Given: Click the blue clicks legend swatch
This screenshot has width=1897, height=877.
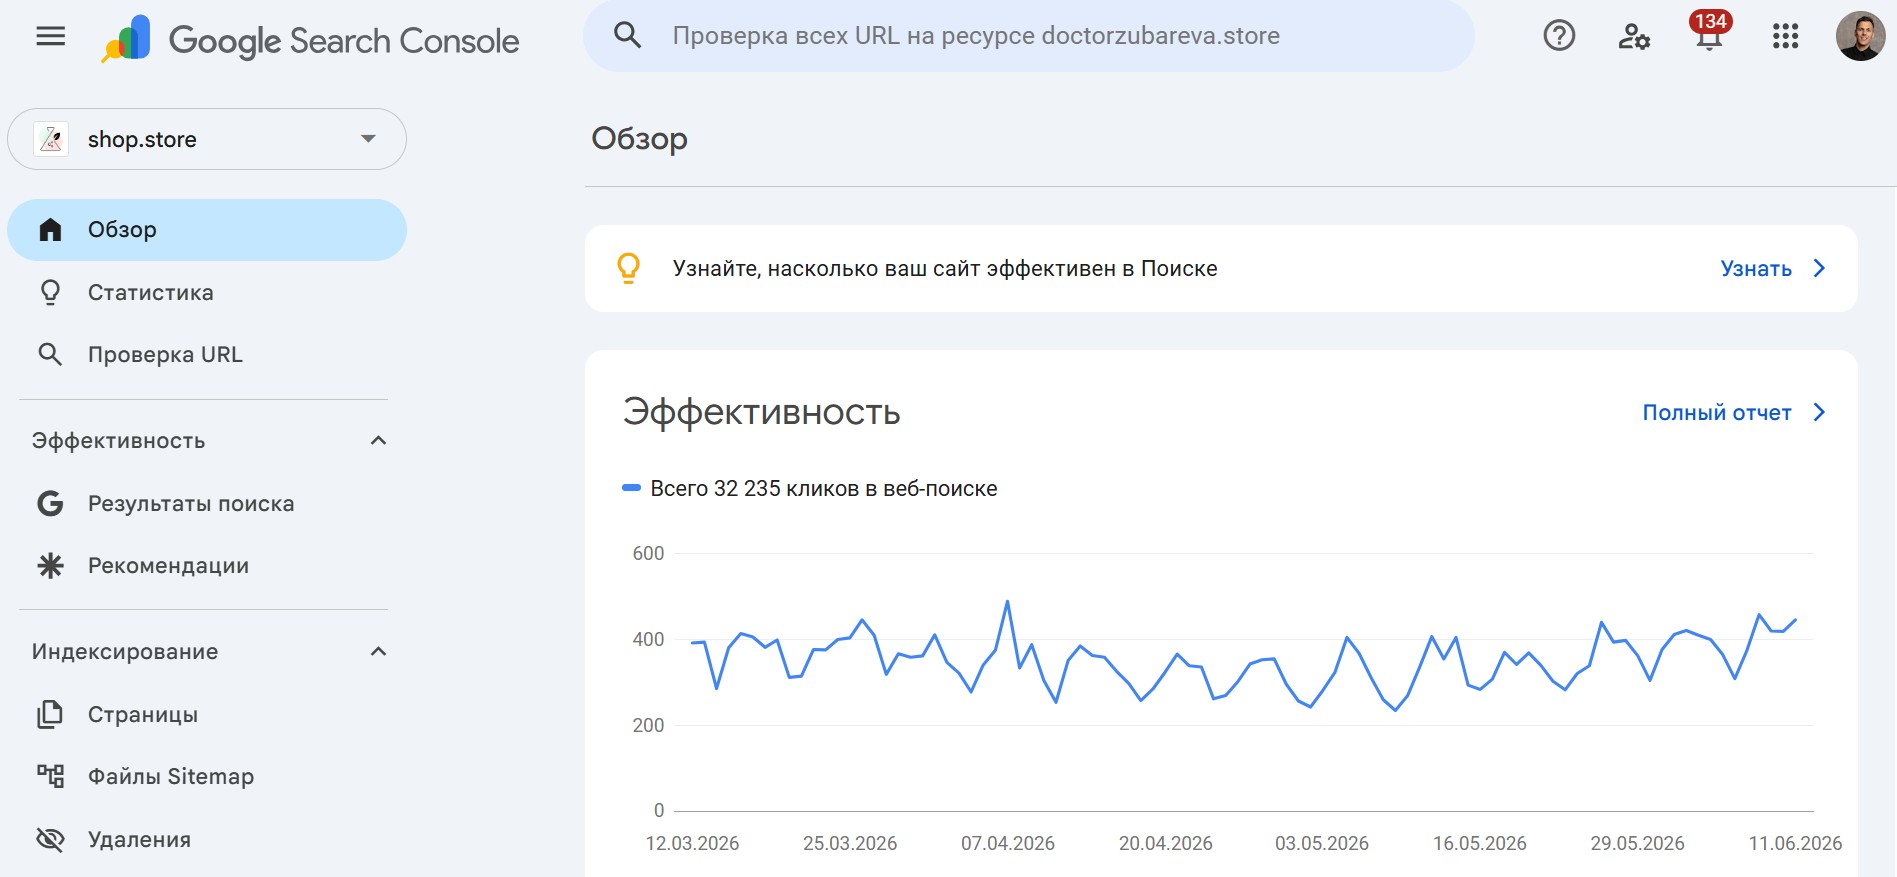Looking at the screenshot, I should (631, 488).
